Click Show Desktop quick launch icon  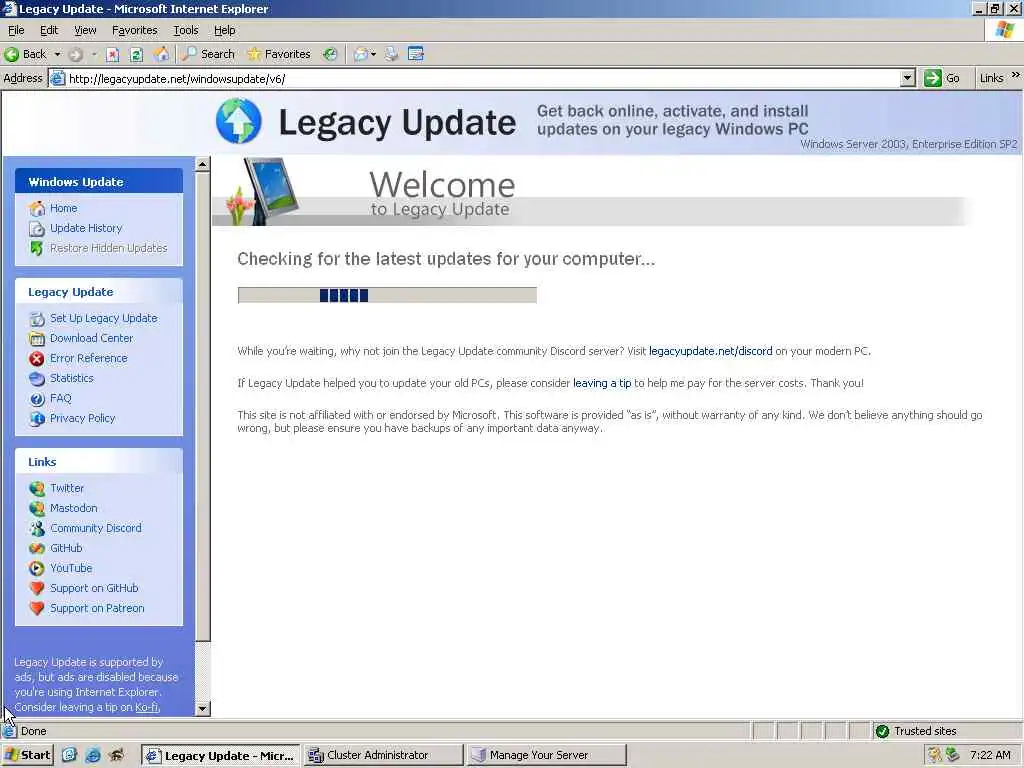(70, 755)
